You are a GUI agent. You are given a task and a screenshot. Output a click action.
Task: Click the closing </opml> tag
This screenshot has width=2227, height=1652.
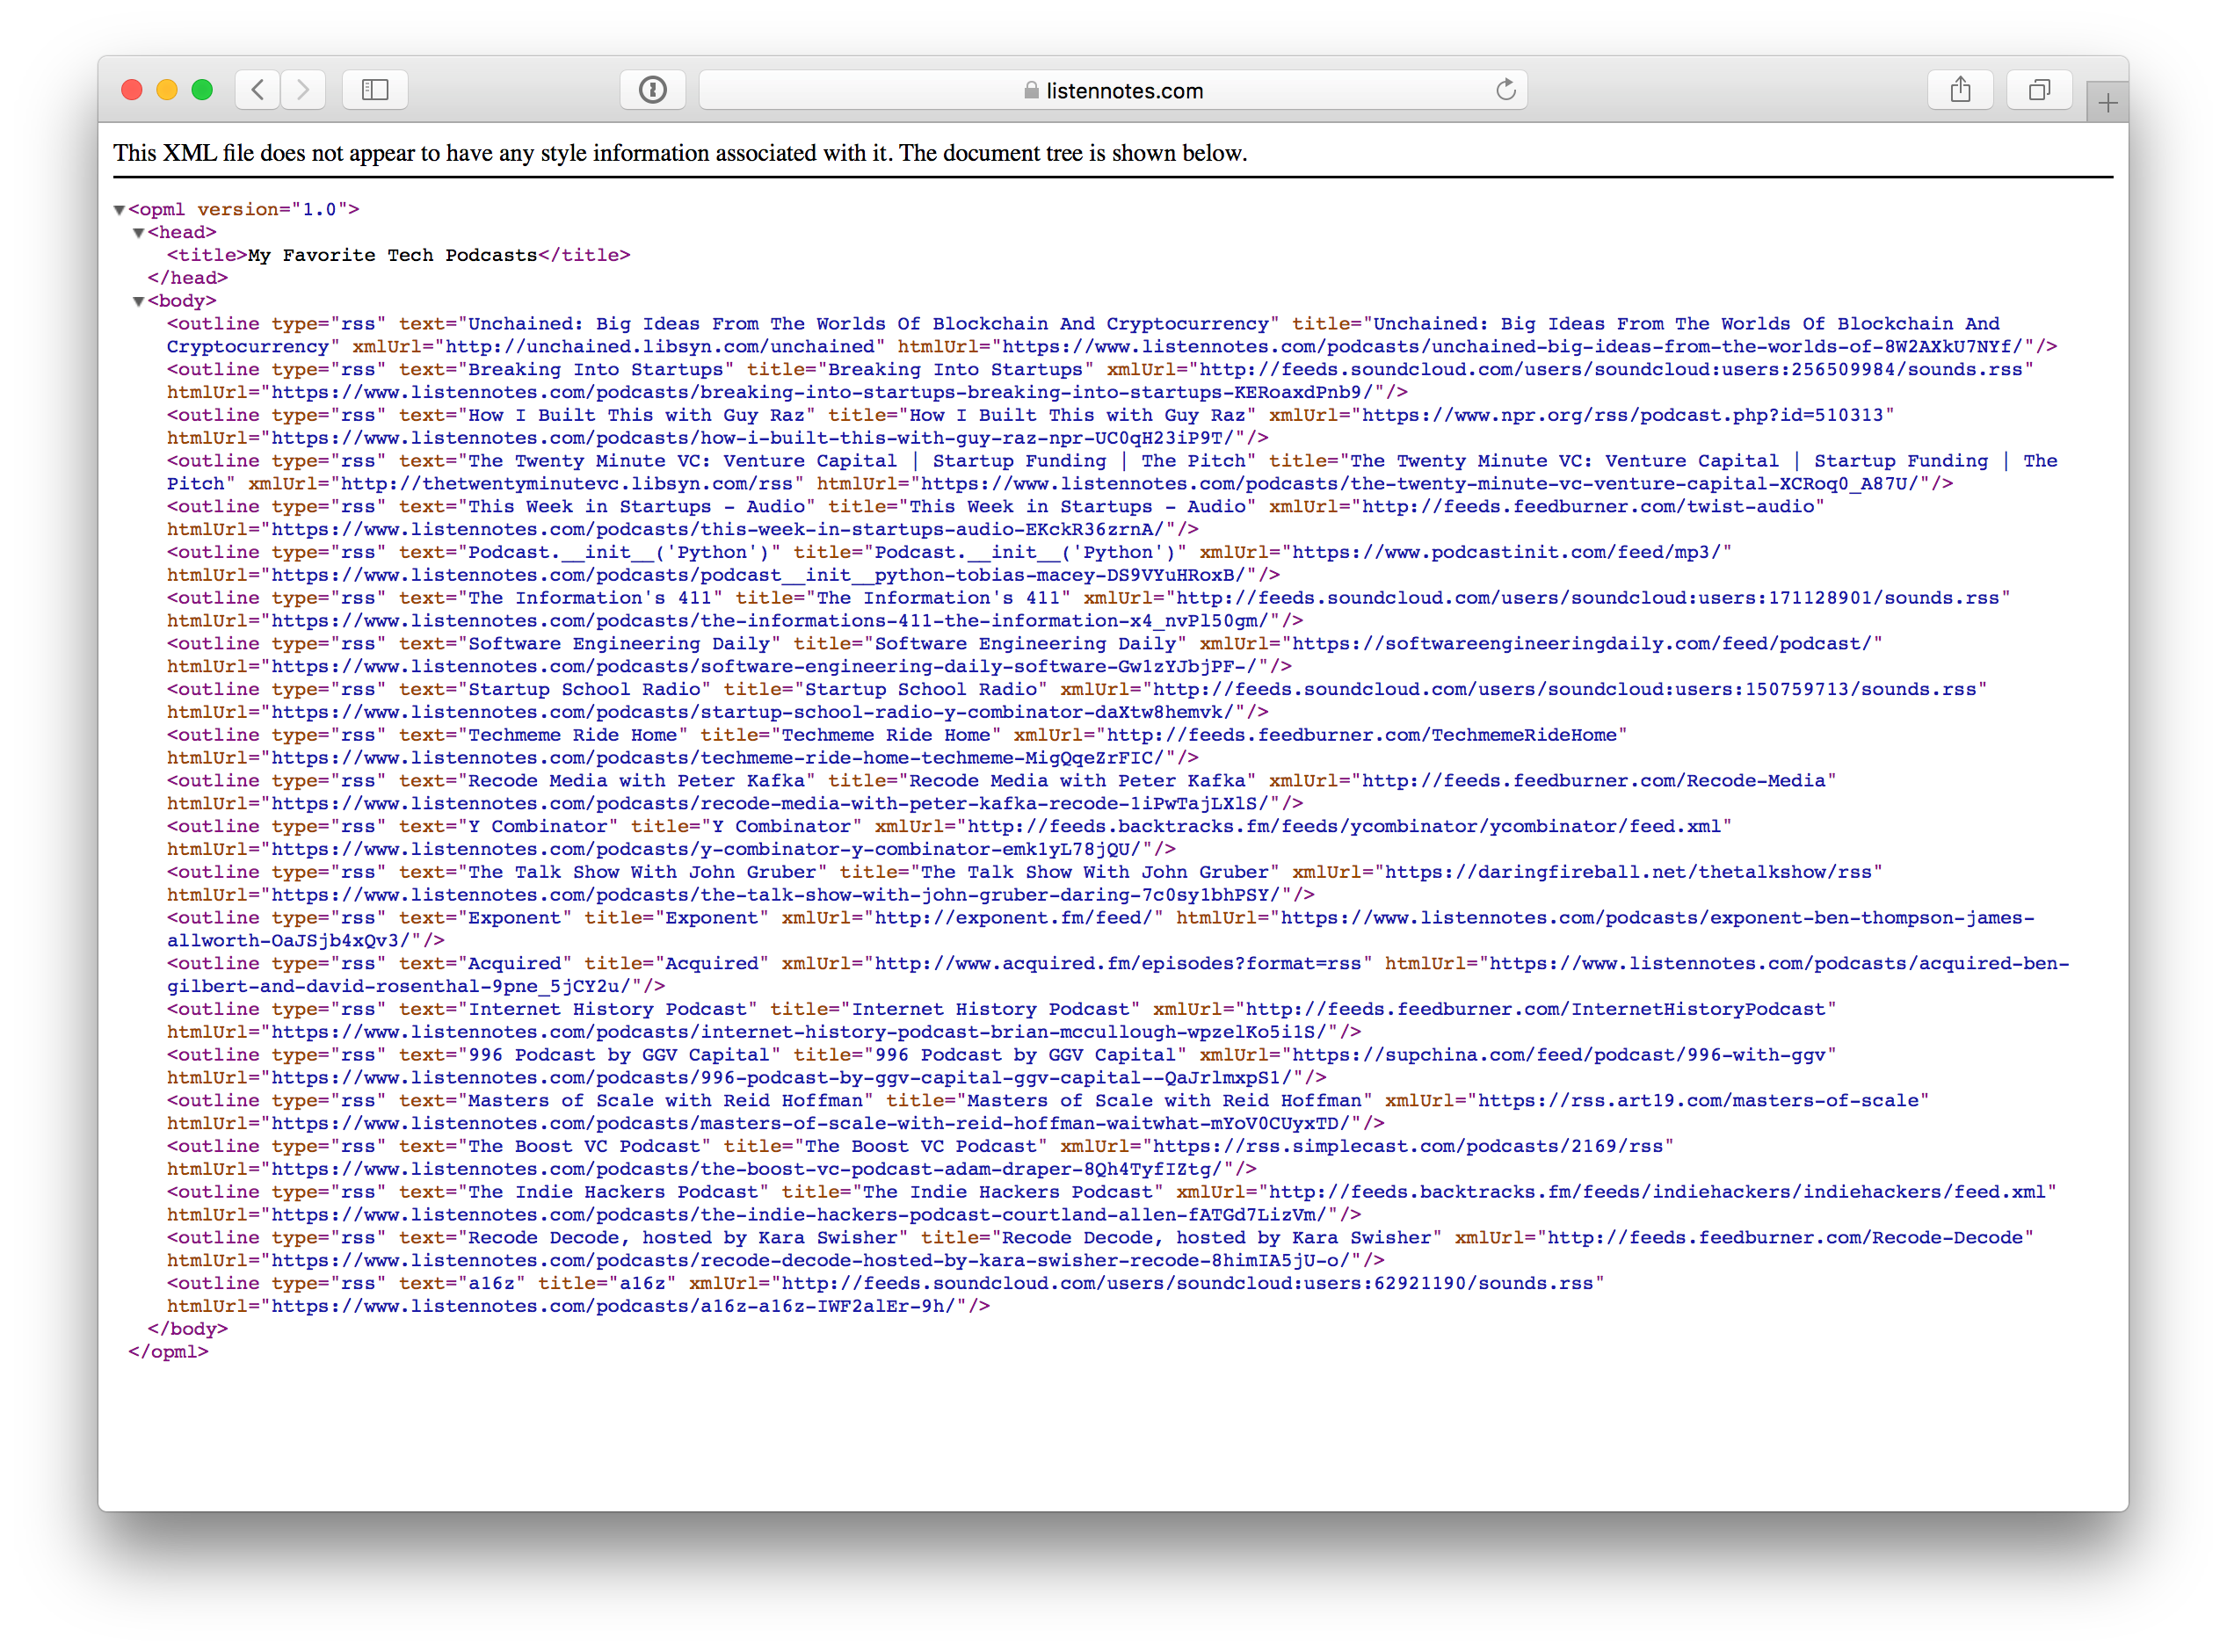point(168,1352)
